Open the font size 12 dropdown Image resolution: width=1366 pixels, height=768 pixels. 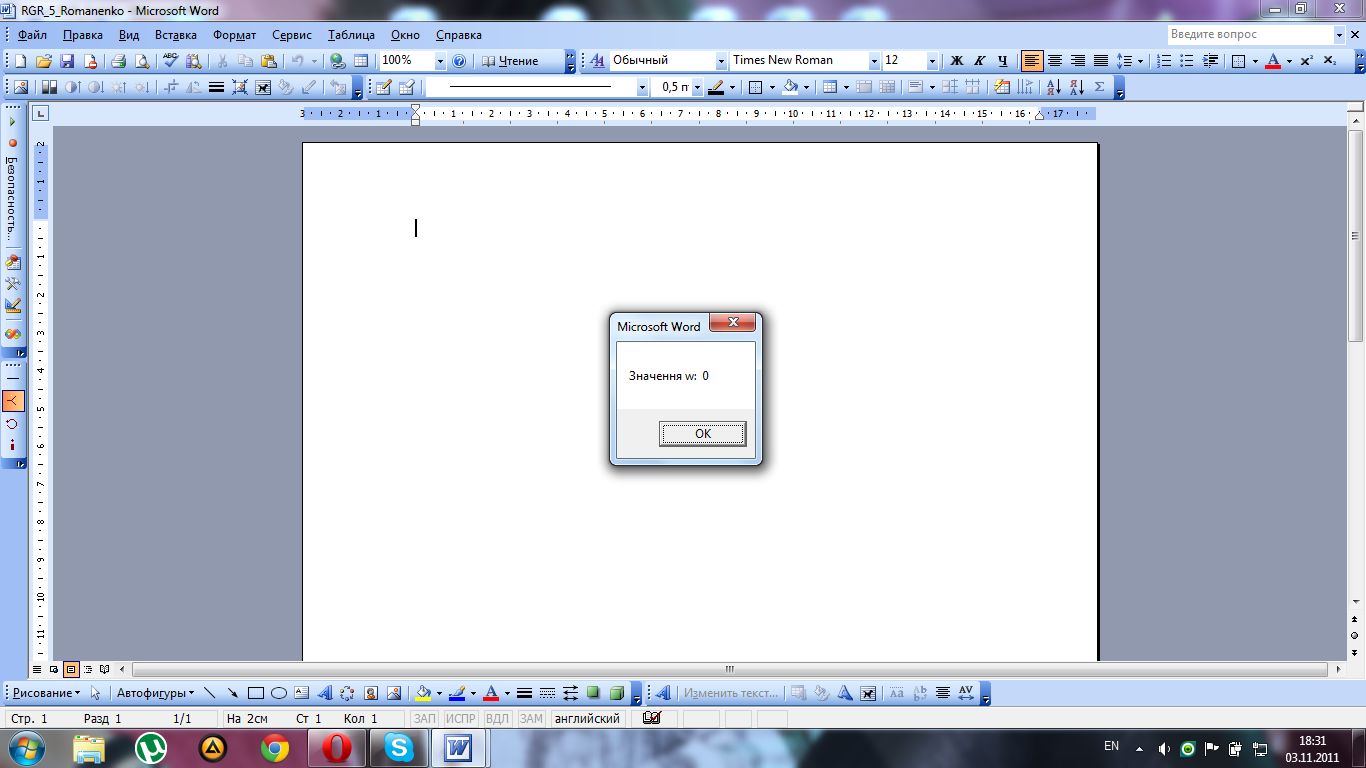click(932, 61)
